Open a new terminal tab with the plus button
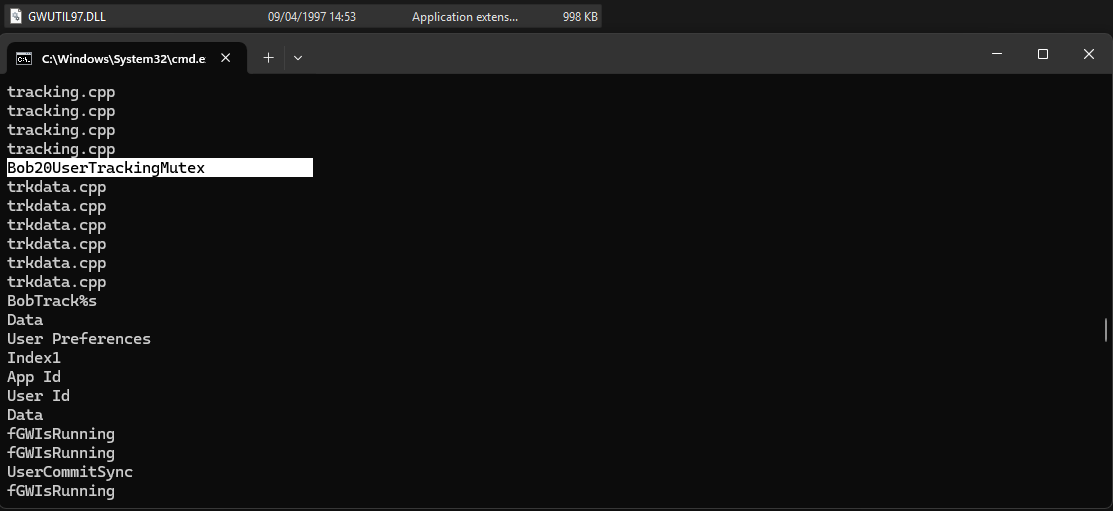Viewport: 1113px width, 511px height. click(x=268, y=58)
